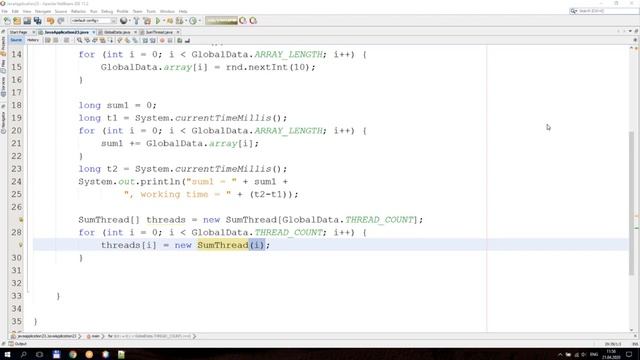This screenshot has width=640, height=360.
Task: Click the first garbage-collection icon beside the memory bar
Action: pyautogui.click(x=243, y=20)
